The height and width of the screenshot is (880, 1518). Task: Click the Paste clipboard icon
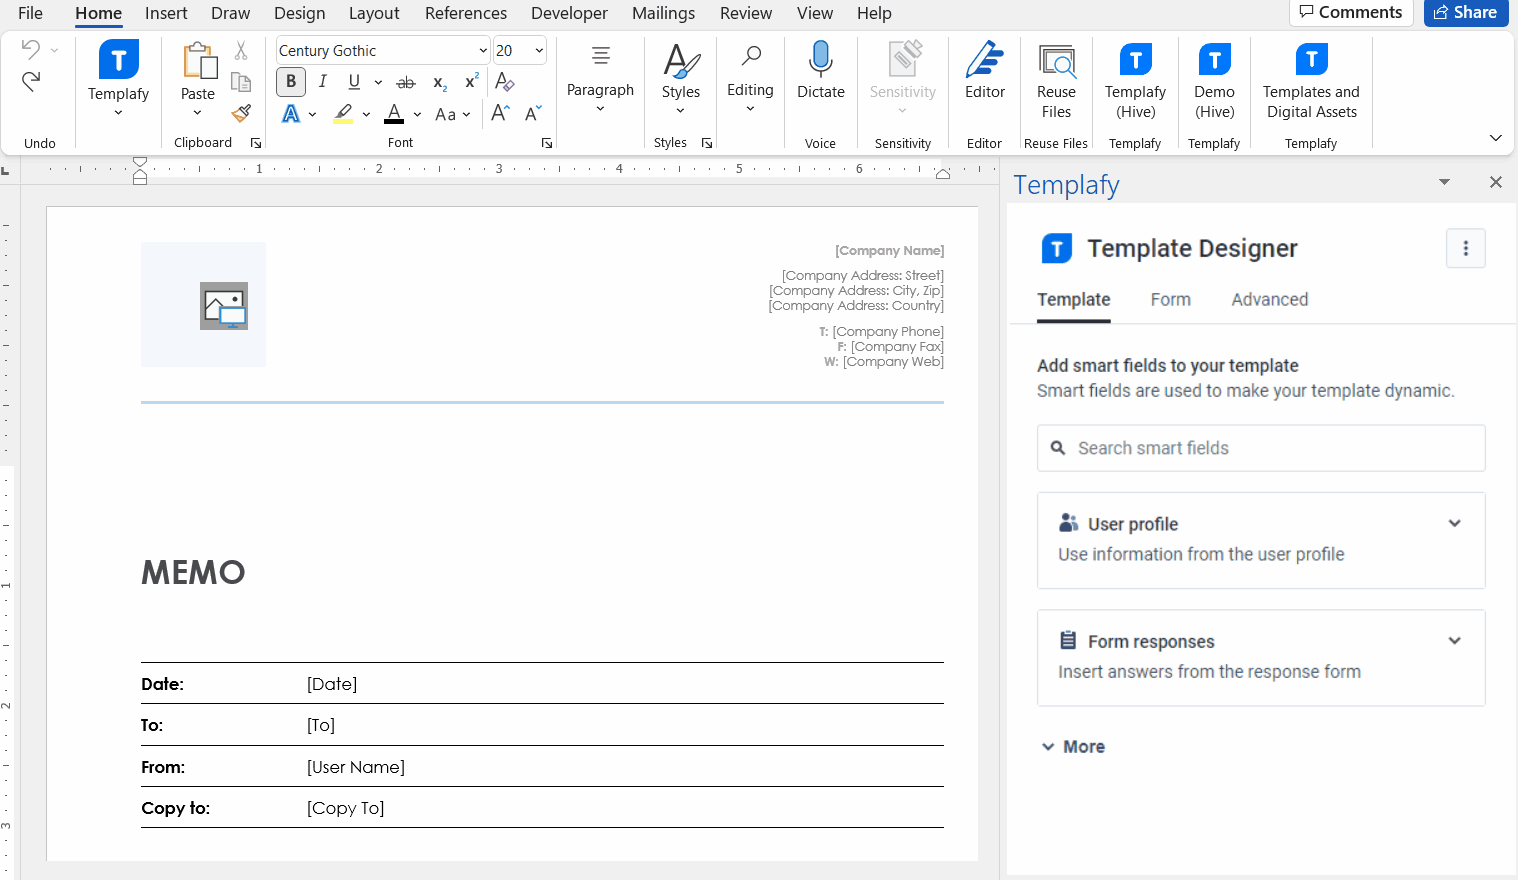198,62
